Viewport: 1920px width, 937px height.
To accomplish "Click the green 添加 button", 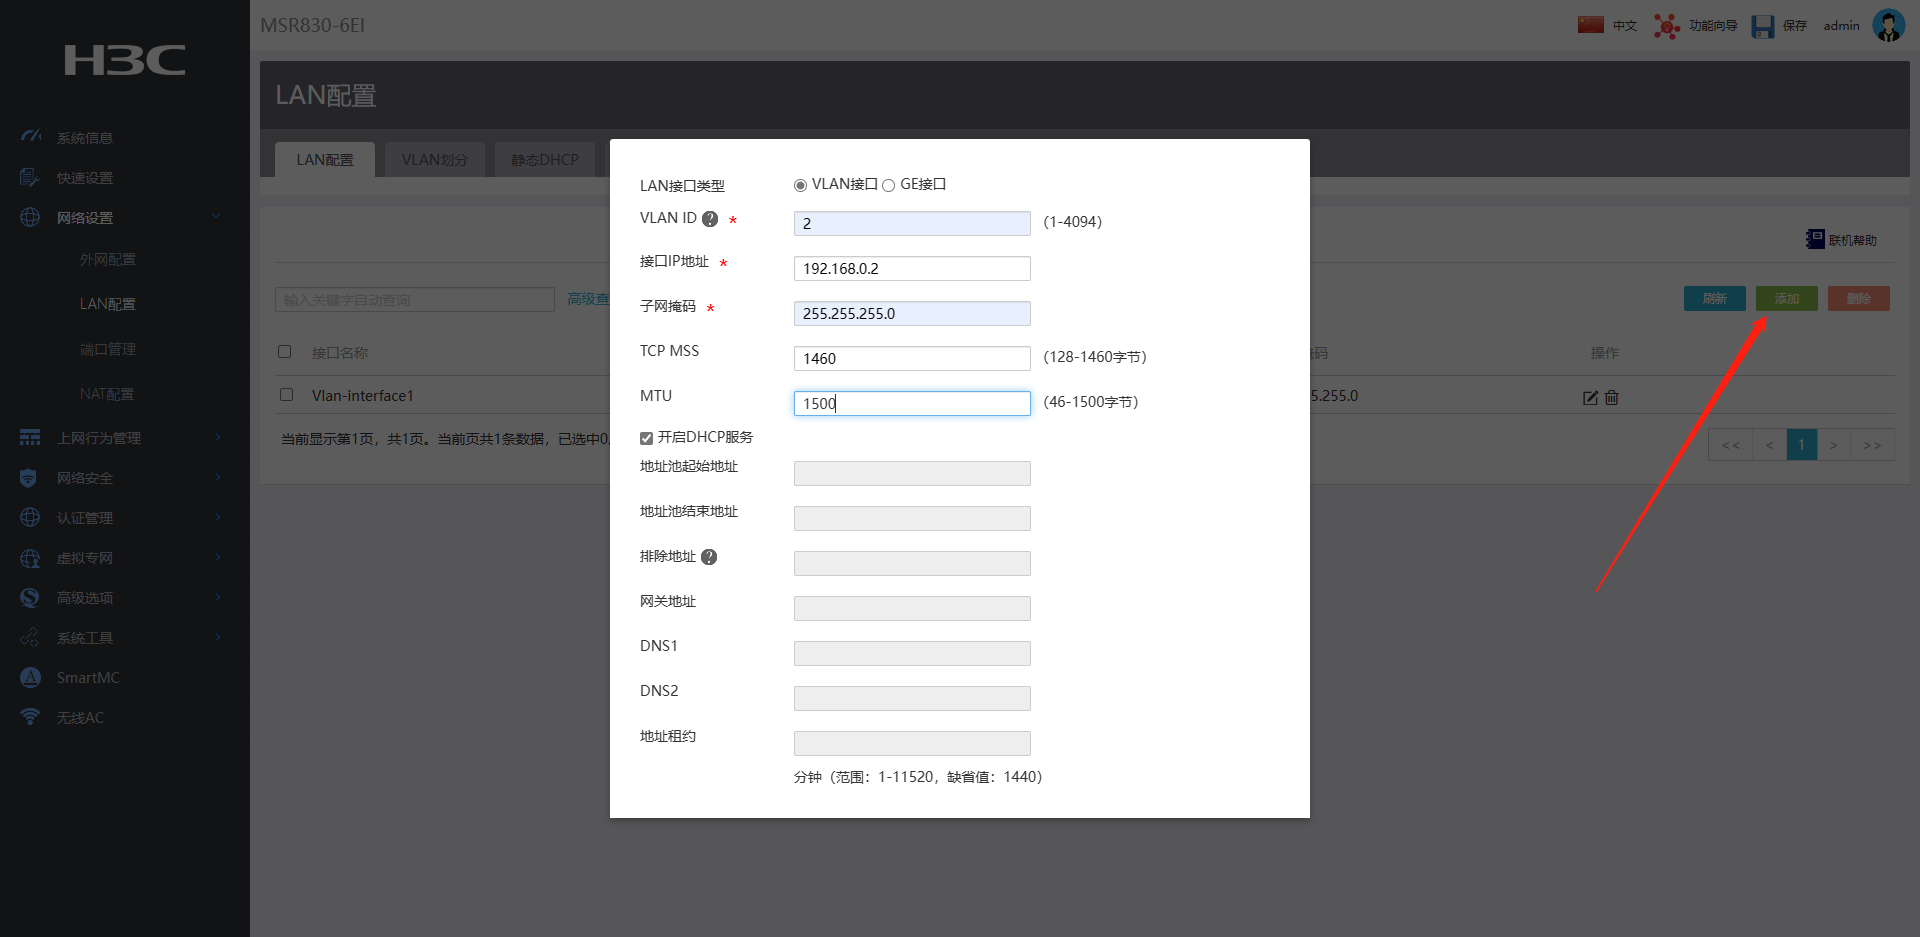I will click(1787, 298).
